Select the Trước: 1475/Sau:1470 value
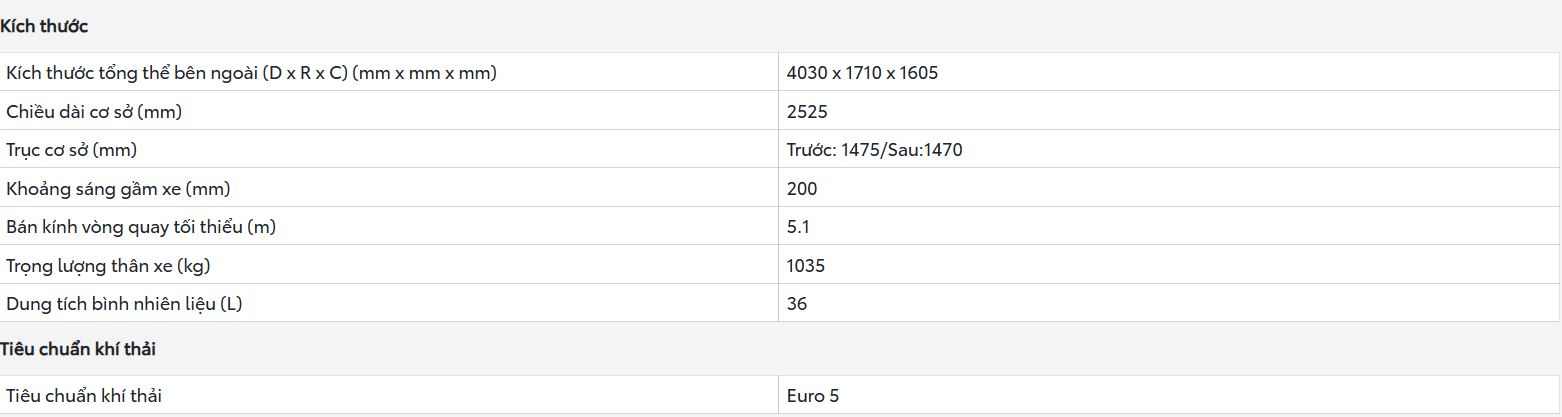 pos(875,150)
